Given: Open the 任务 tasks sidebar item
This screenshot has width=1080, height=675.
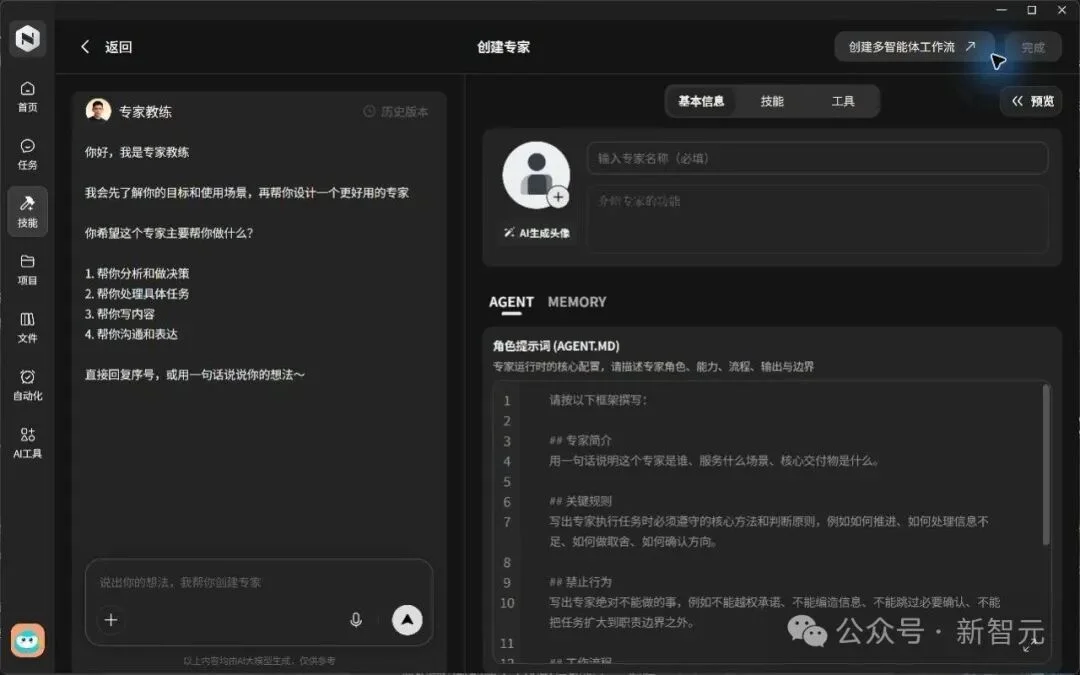Looking at the screenshot, I should click(28, 154).
